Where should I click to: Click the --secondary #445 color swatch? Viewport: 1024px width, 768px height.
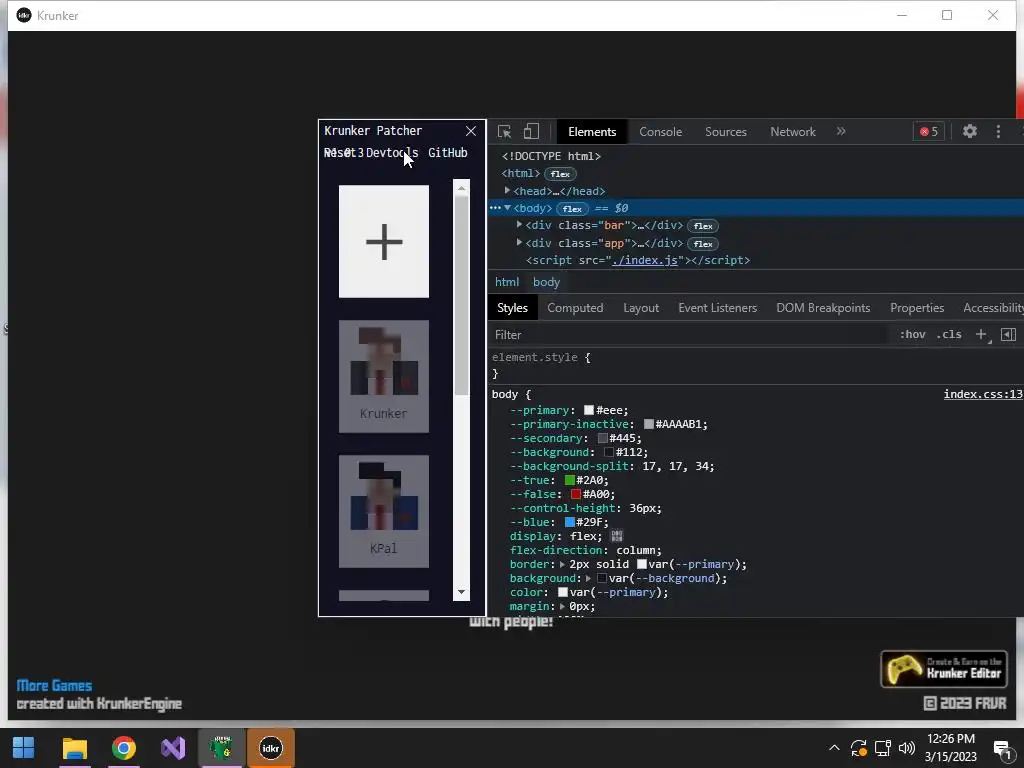click(x=602, y=438)
